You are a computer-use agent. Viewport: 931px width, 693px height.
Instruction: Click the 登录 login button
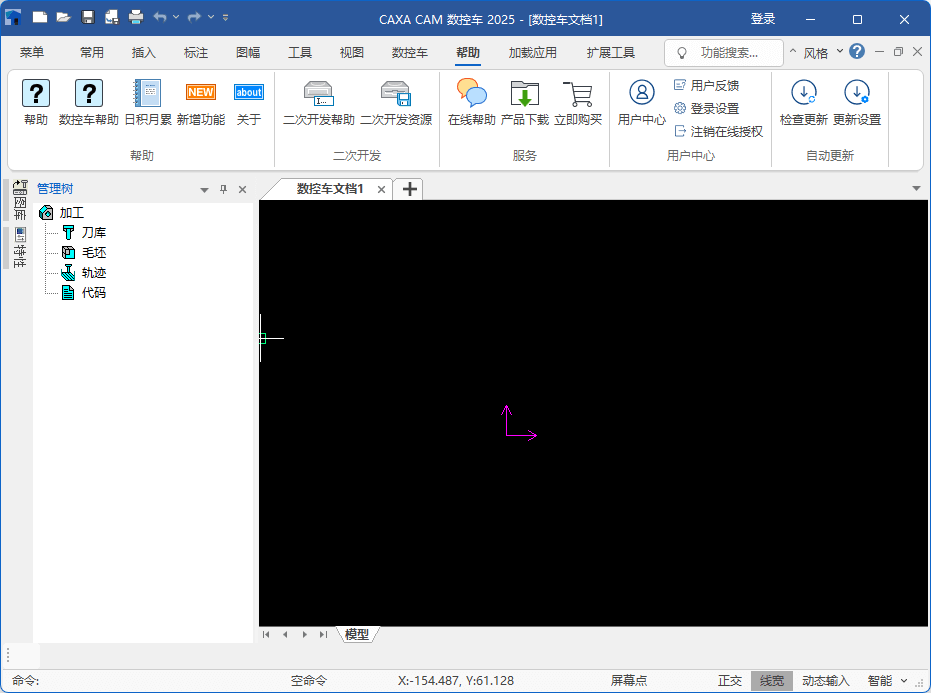coord(763,19)
